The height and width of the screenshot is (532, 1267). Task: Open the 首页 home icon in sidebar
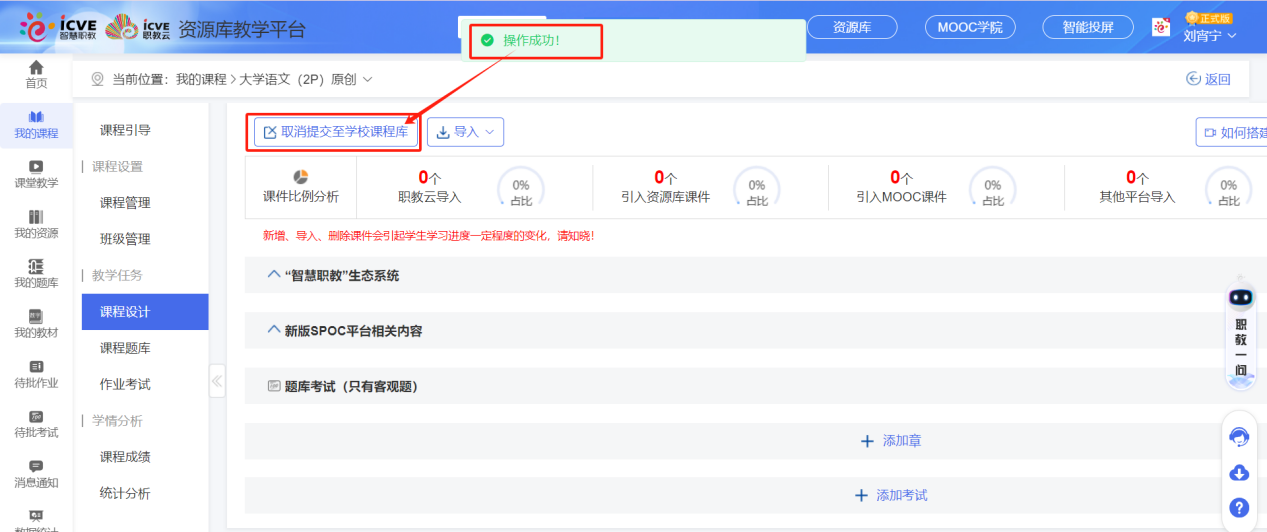pyautogui.click(x=36, y=68)
